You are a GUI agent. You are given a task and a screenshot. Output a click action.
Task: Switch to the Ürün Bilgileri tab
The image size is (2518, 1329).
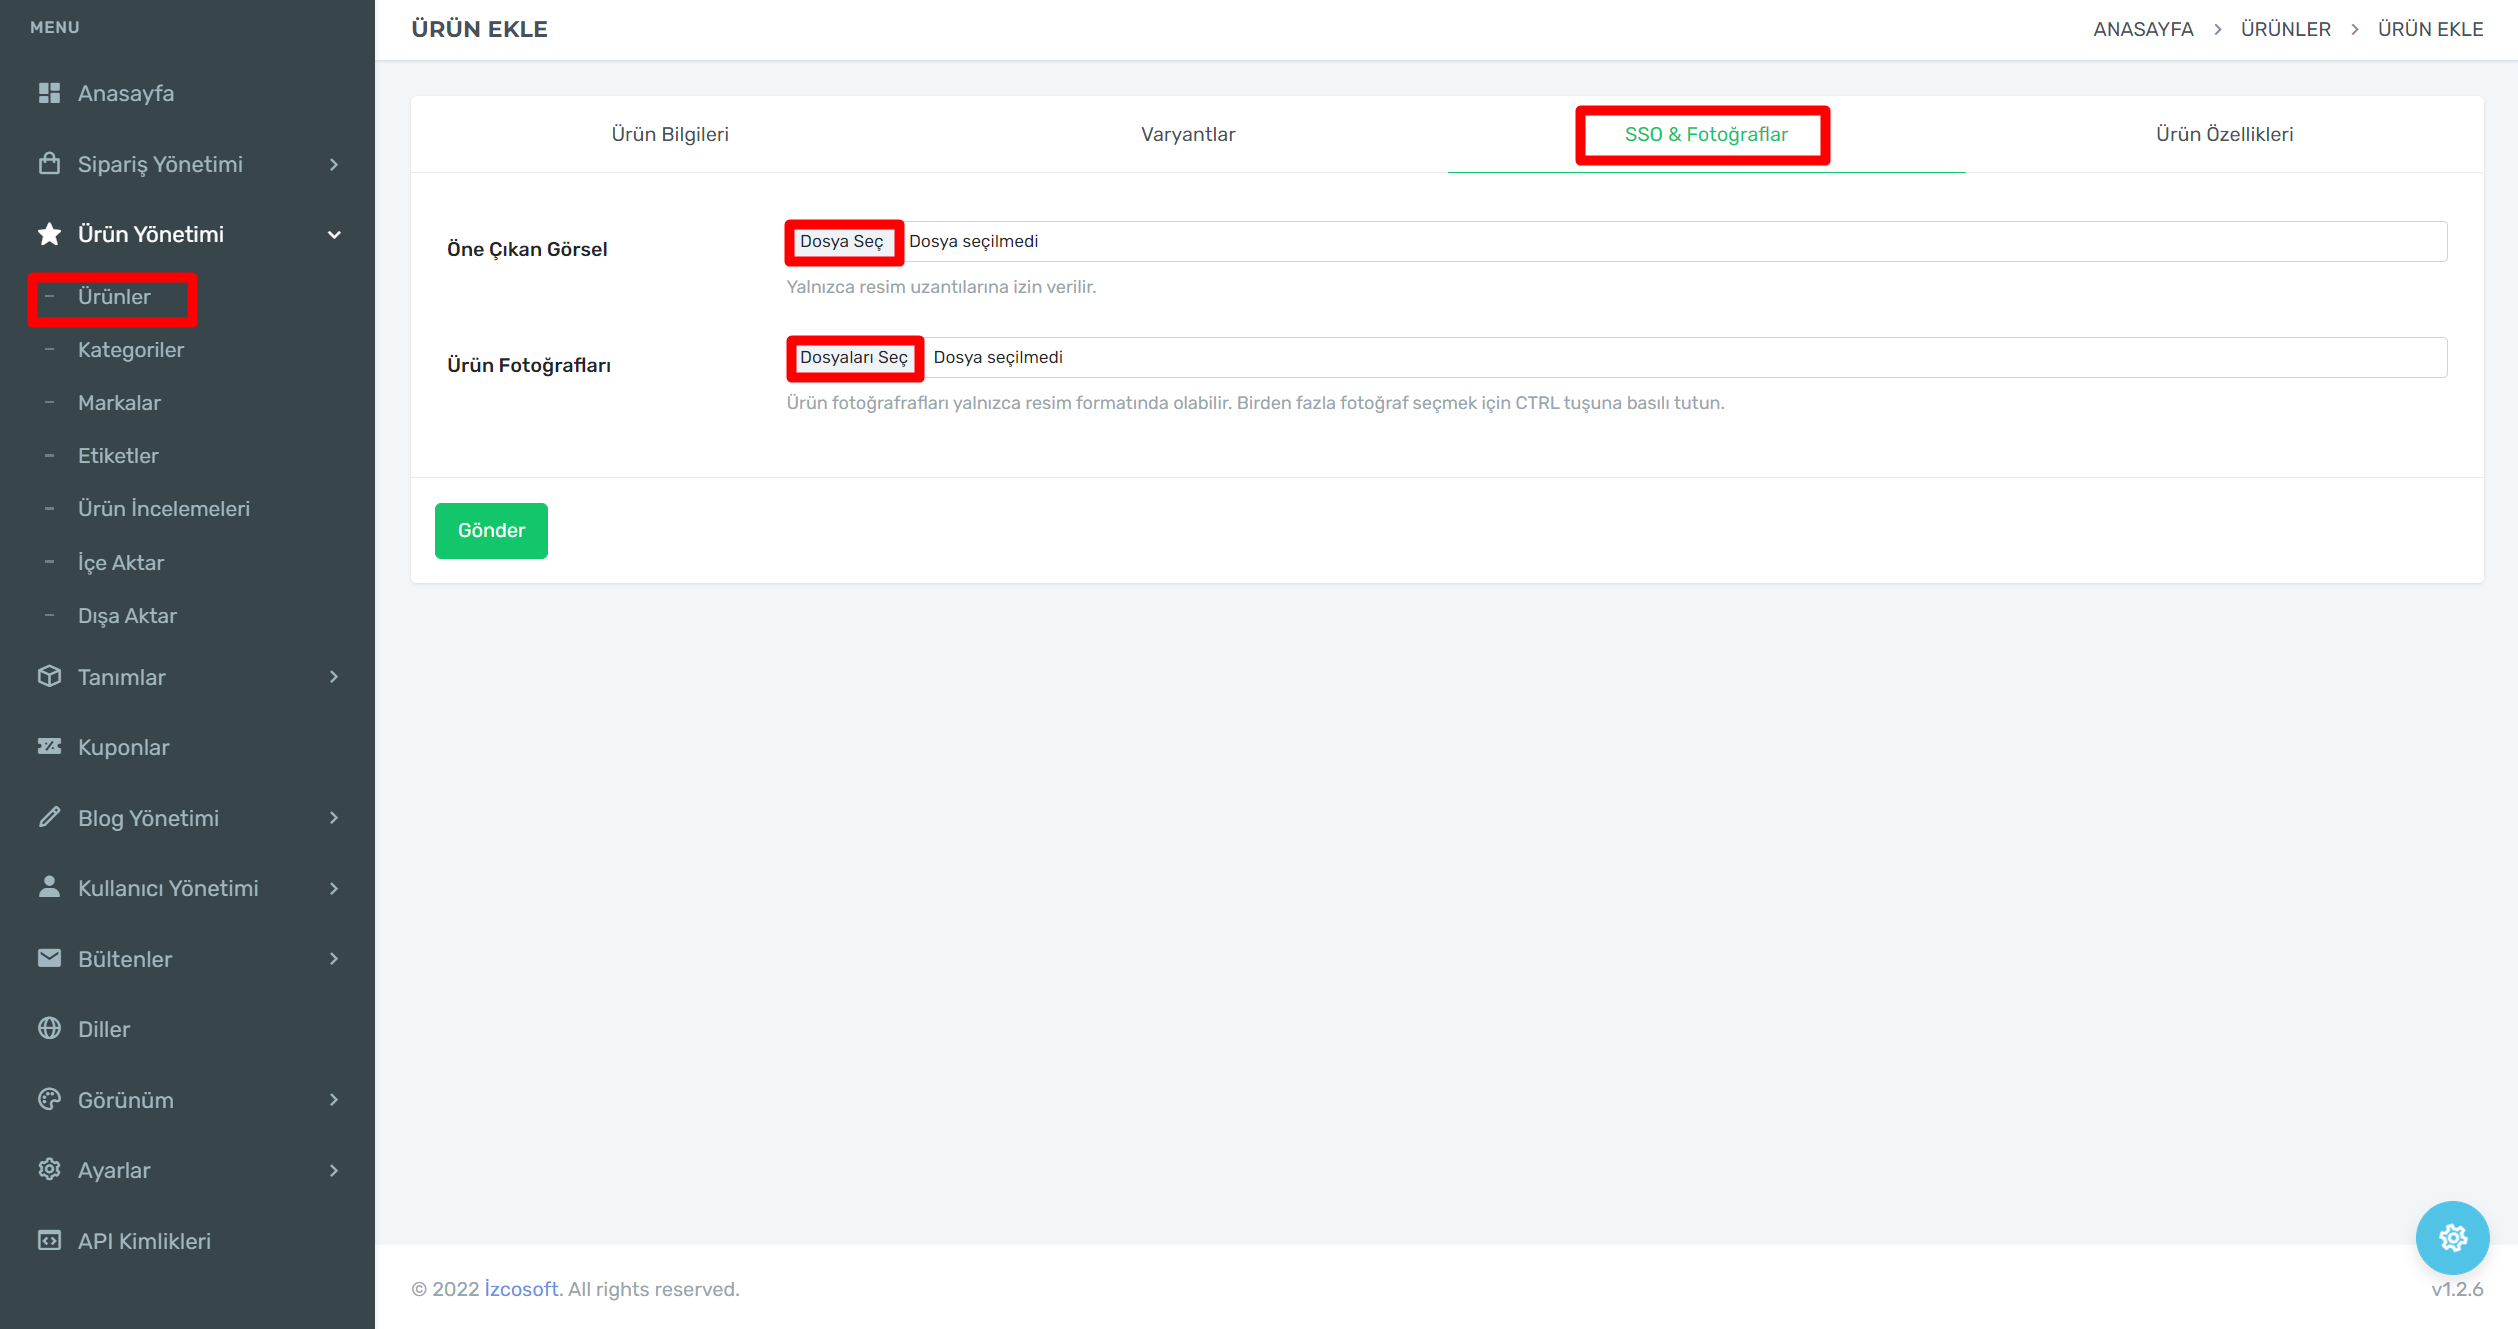(669, 134)
